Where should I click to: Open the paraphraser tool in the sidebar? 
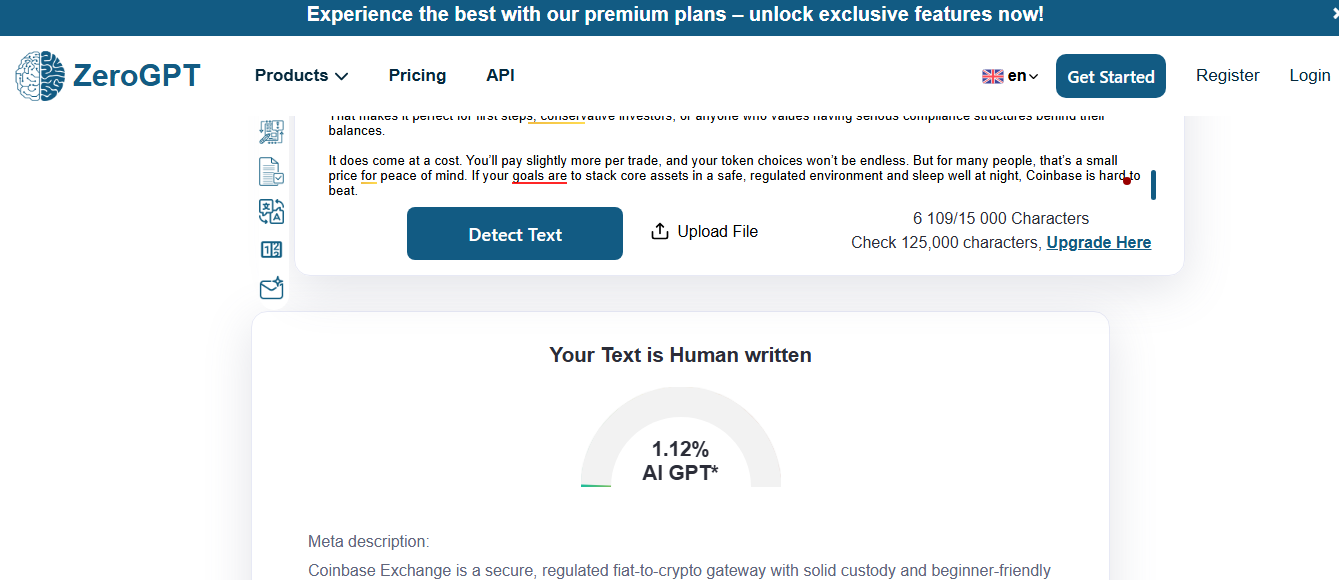pyautogui.click(x=271, y=132)
